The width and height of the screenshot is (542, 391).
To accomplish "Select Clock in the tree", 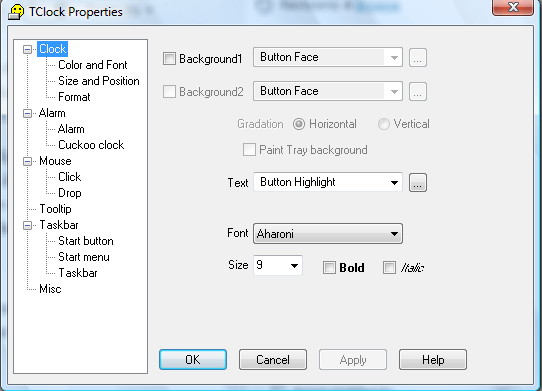I will coord(53,49).
